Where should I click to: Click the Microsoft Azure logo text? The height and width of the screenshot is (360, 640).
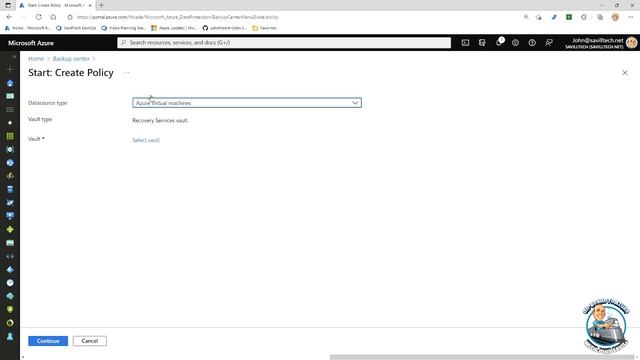point(31,43)
